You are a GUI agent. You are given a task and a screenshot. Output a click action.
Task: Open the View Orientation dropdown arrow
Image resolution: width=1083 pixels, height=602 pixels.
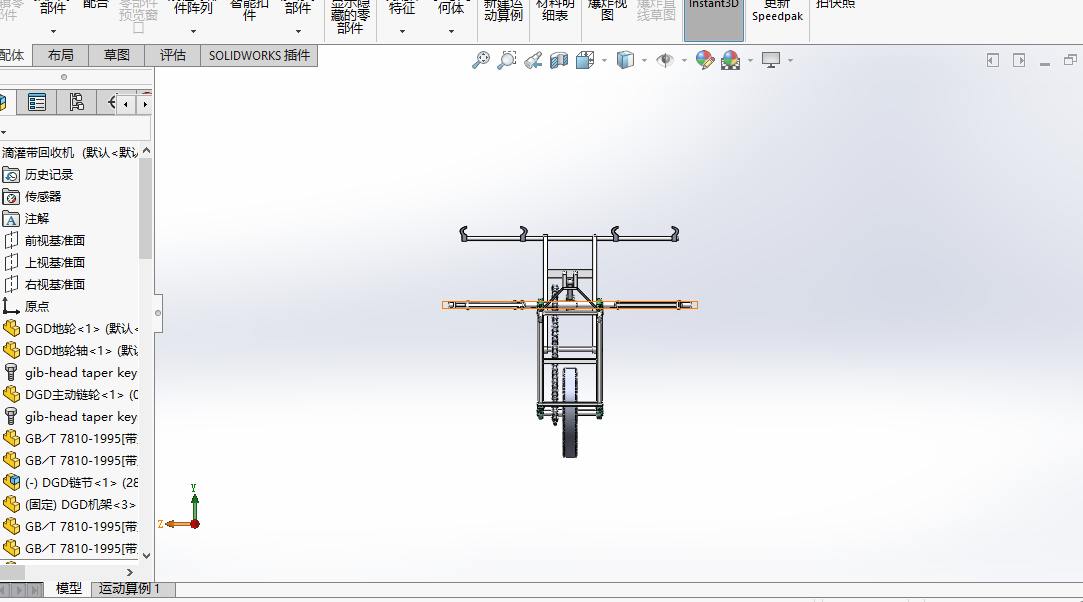(605, 61)
